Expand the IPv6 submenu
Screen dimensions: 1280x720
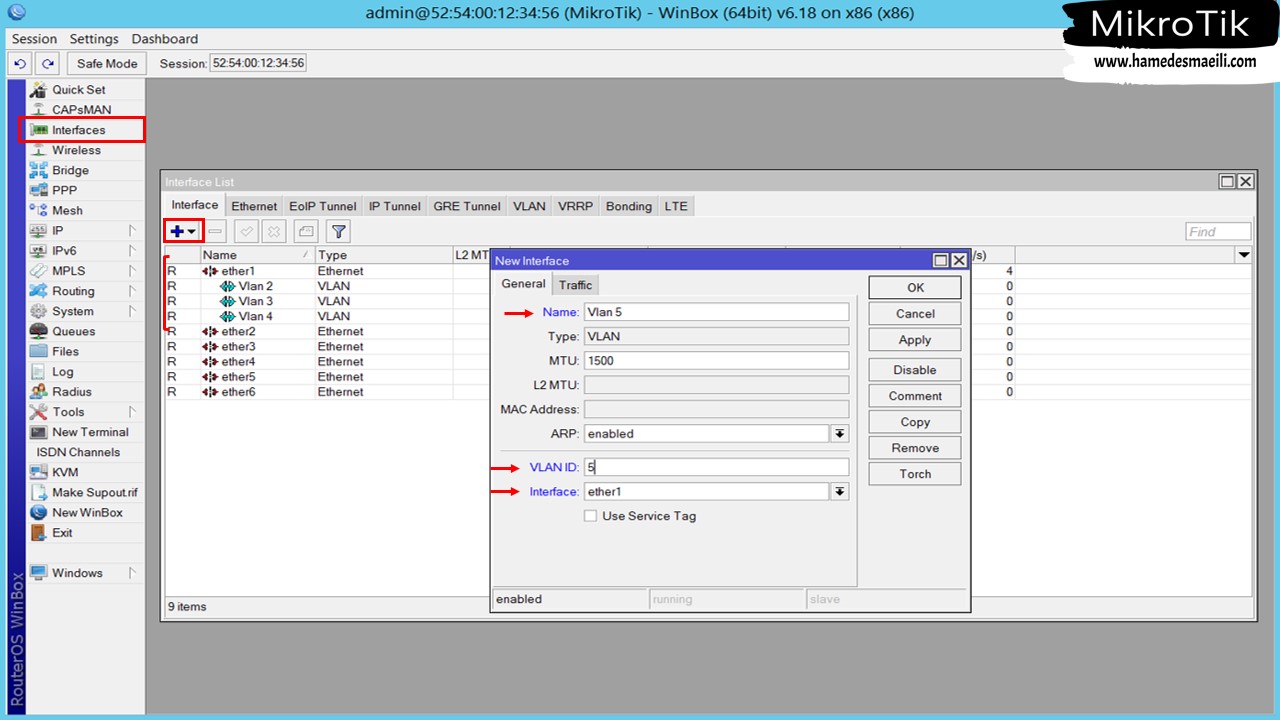click(x=132, y=251)
